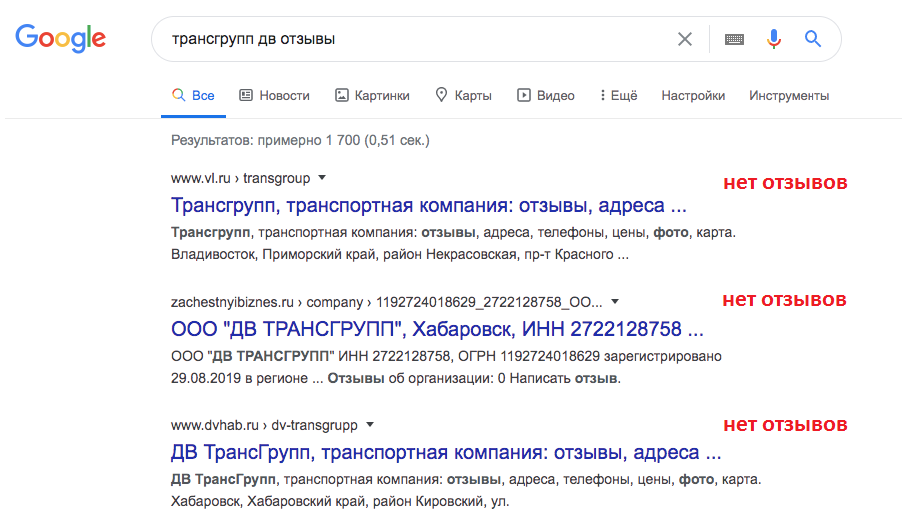
Task: Click the blue magnifier search button
Action: pyautogui.click(x=813, y=39)
